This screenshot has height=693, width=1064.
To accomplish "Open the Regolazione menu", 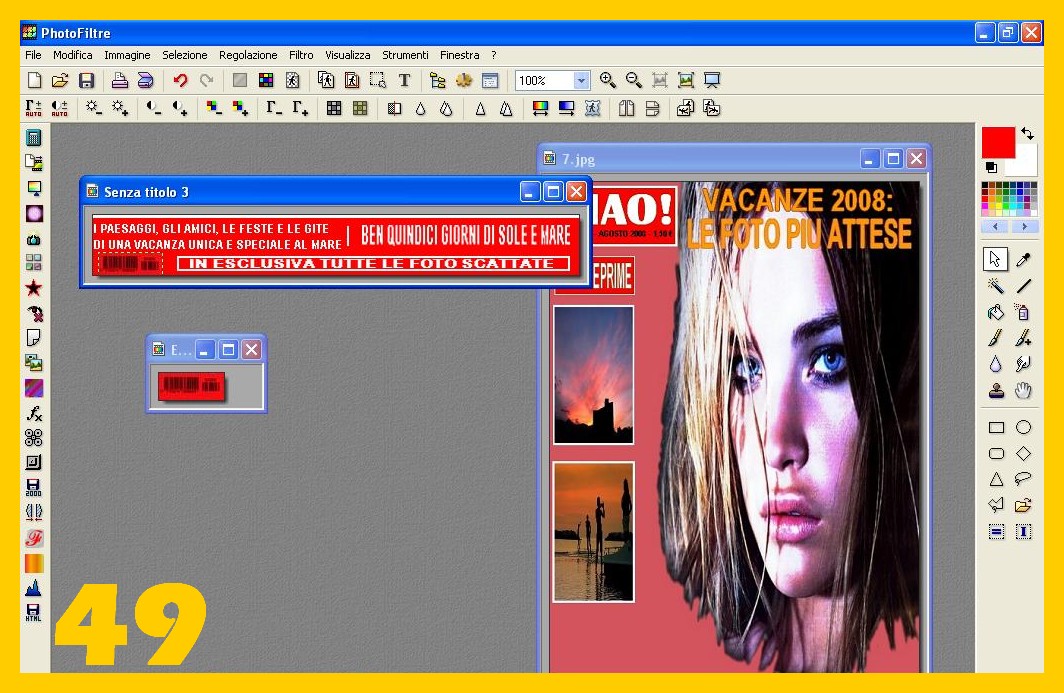I will pyautogui.click(x=248, y=55).
